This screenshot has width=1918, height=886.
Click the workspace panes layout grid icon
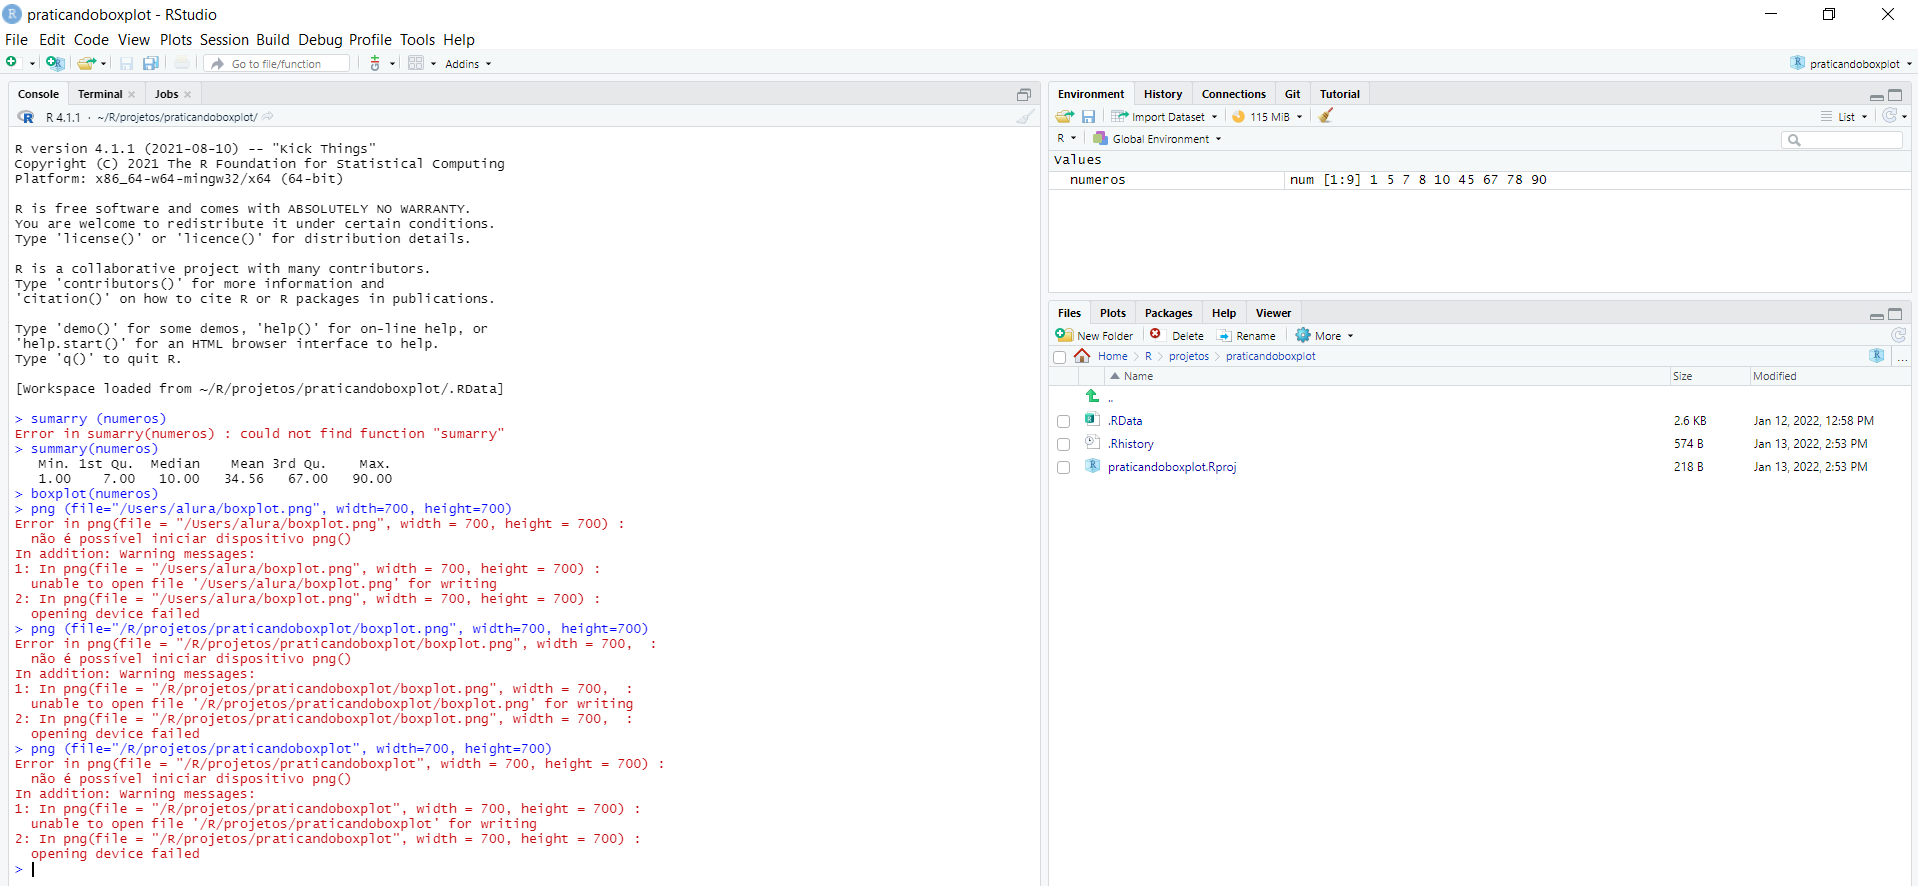click(x=416, y=63)
